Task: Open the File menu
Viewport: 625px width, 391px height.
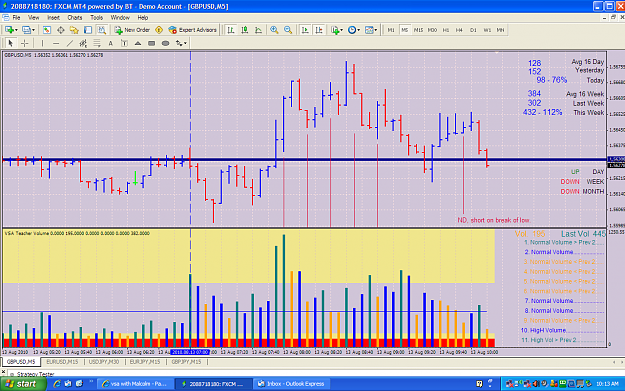Action: tap(16, 18)
